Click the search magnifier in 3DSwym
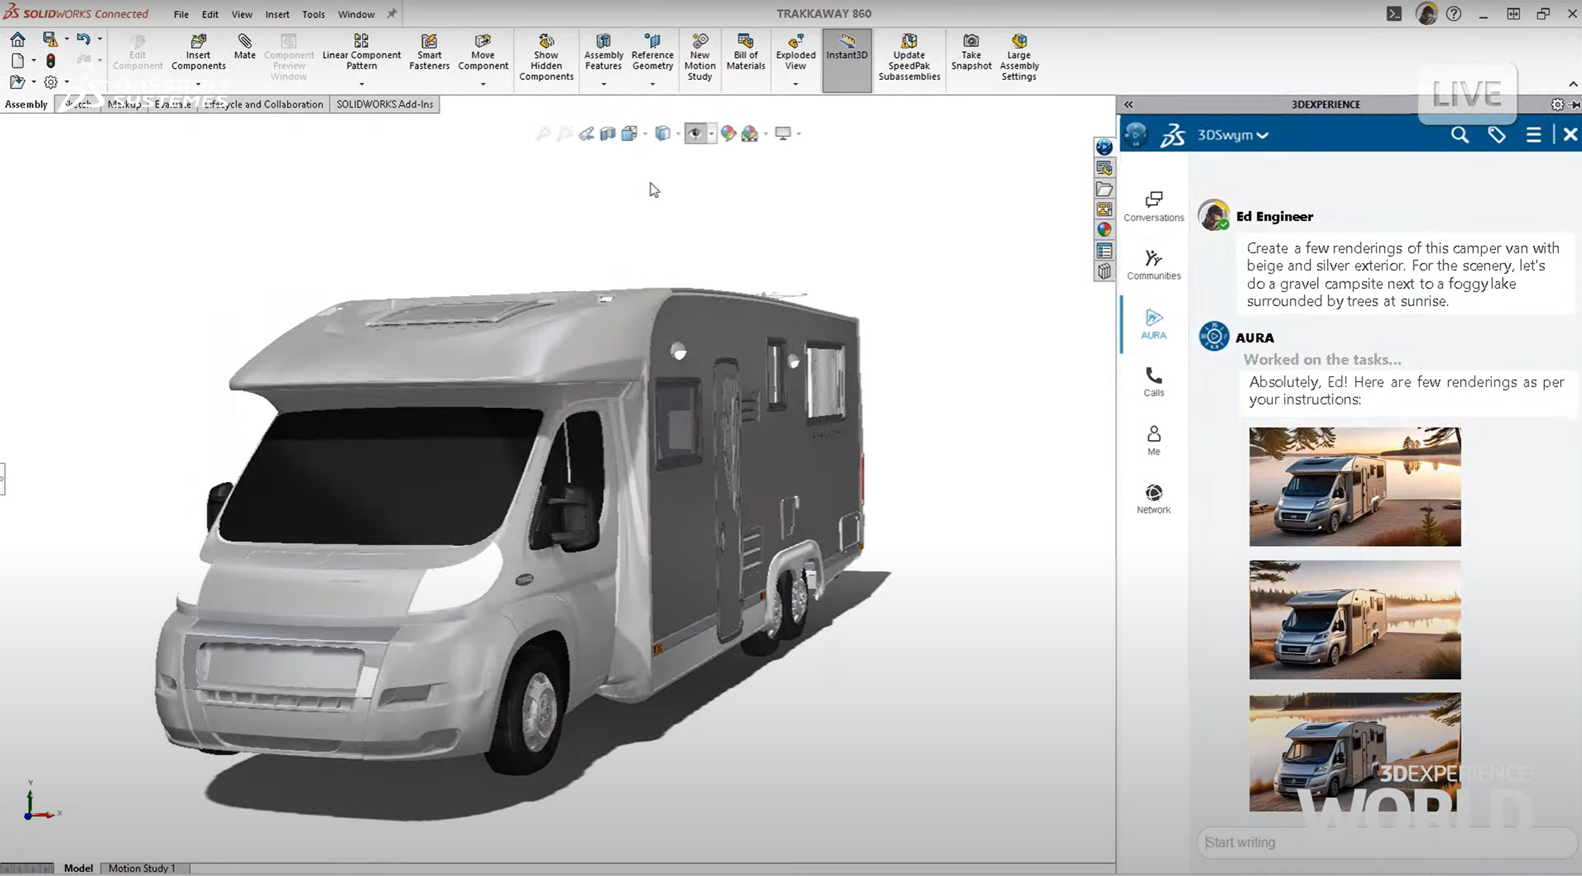Screen dimensions: 1582x876 (x=1459, y=135)
